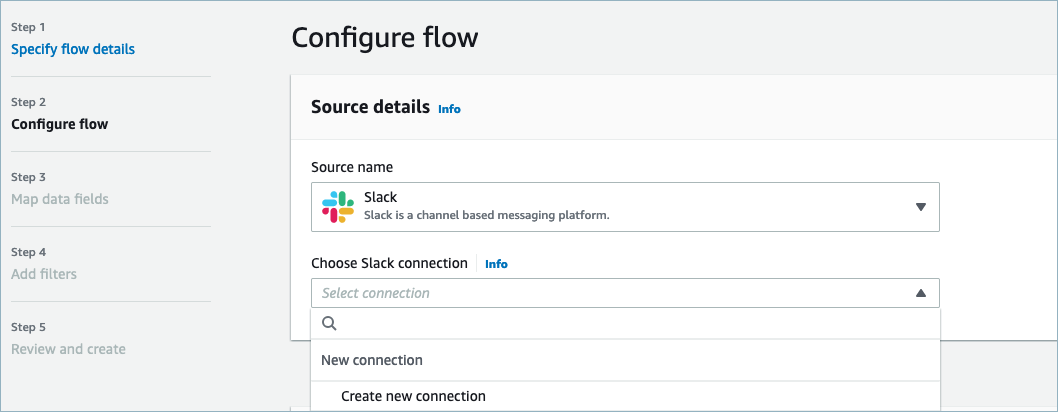Click the Slack logo icon

point(338,207)
